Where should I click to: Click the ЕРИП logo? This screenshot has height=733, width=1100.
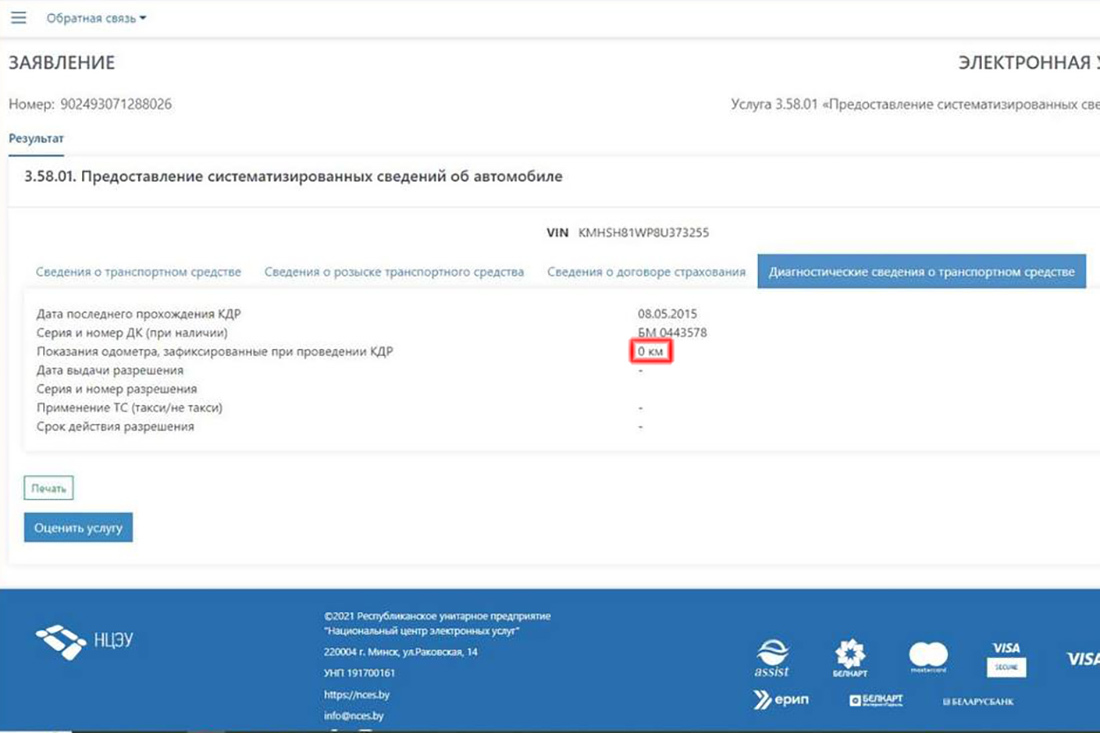coord(781,699)
